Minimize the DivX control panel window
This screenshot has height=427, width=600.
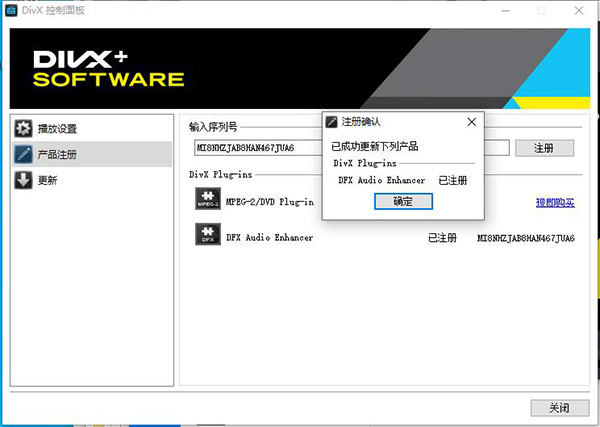506,10
